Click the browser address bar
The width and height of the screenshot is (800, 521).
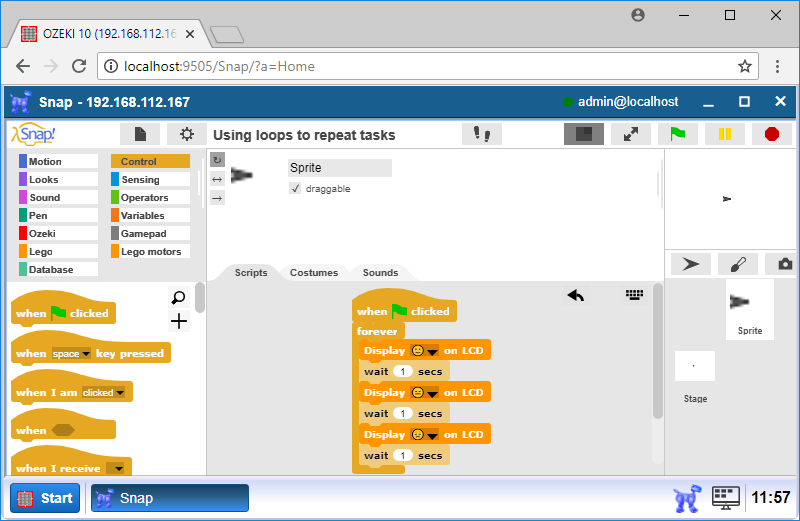[428, 66]
